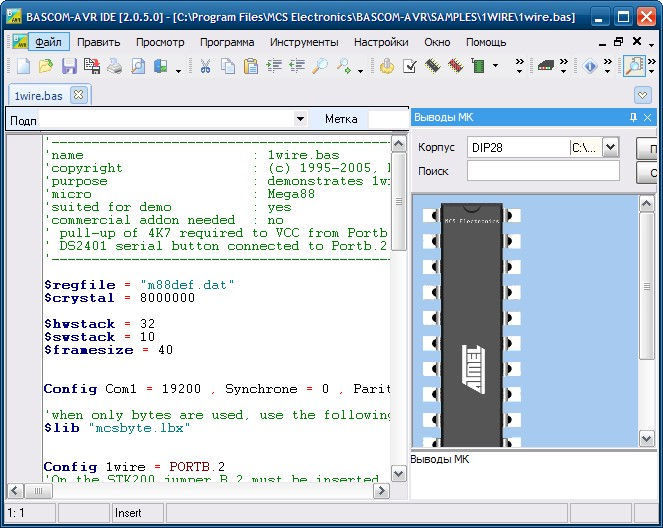Toggle the pin-out viewer toolbar icon
Screen dimensions: 663x528
pos(635,66)
